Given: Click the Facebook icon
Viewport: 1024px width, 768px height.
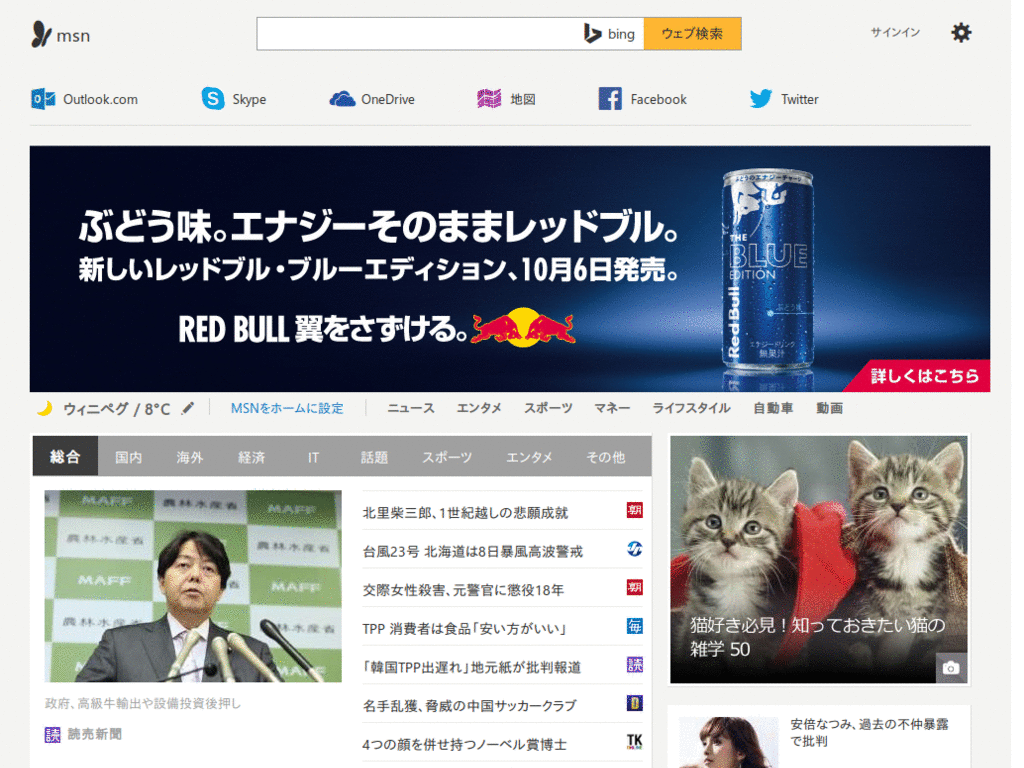Looking at the screenshot, I should pyautogui.click(x=610, y=99).
